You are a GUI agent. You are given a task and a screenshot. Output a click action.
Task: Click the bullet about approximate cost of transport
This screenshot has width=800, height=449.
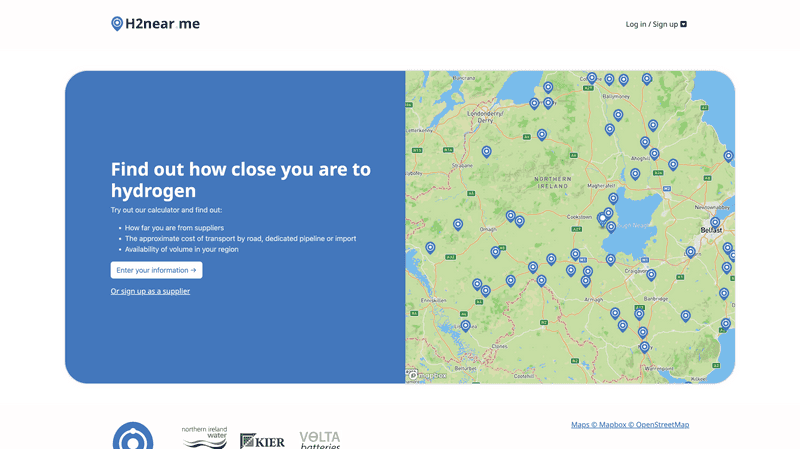point(241,239)
